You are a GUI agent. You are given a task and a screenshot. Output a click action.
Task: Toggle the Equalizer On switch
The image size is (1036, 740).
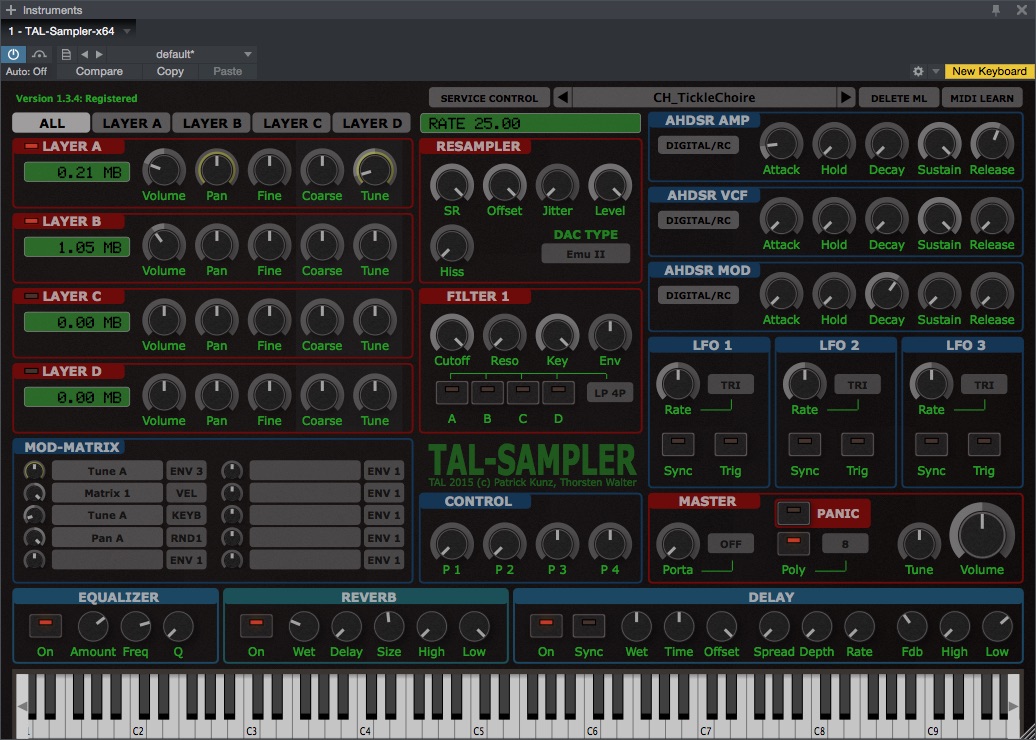pos(46,625)
